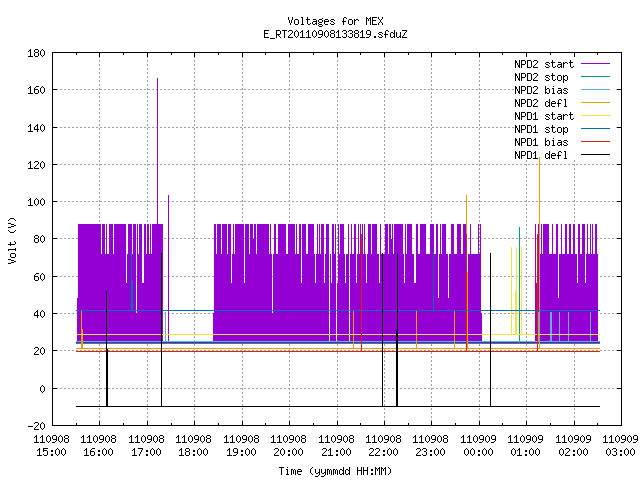Select the 'NPD1 stop' legend label
Viewport: 640px width, 480px height.
541,129
